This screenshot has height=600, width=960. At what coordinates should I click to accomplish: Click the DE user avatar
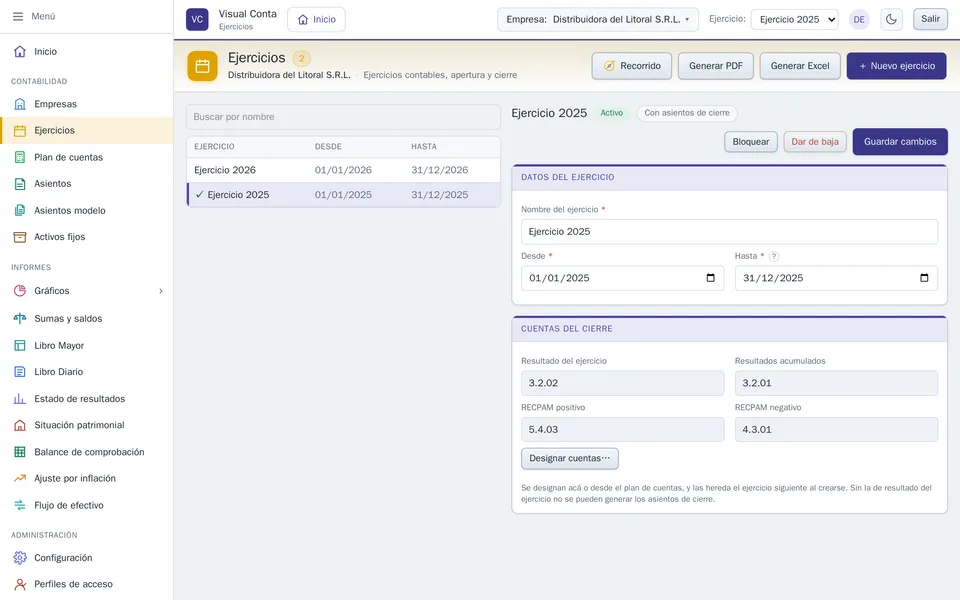tap(859, 19)
